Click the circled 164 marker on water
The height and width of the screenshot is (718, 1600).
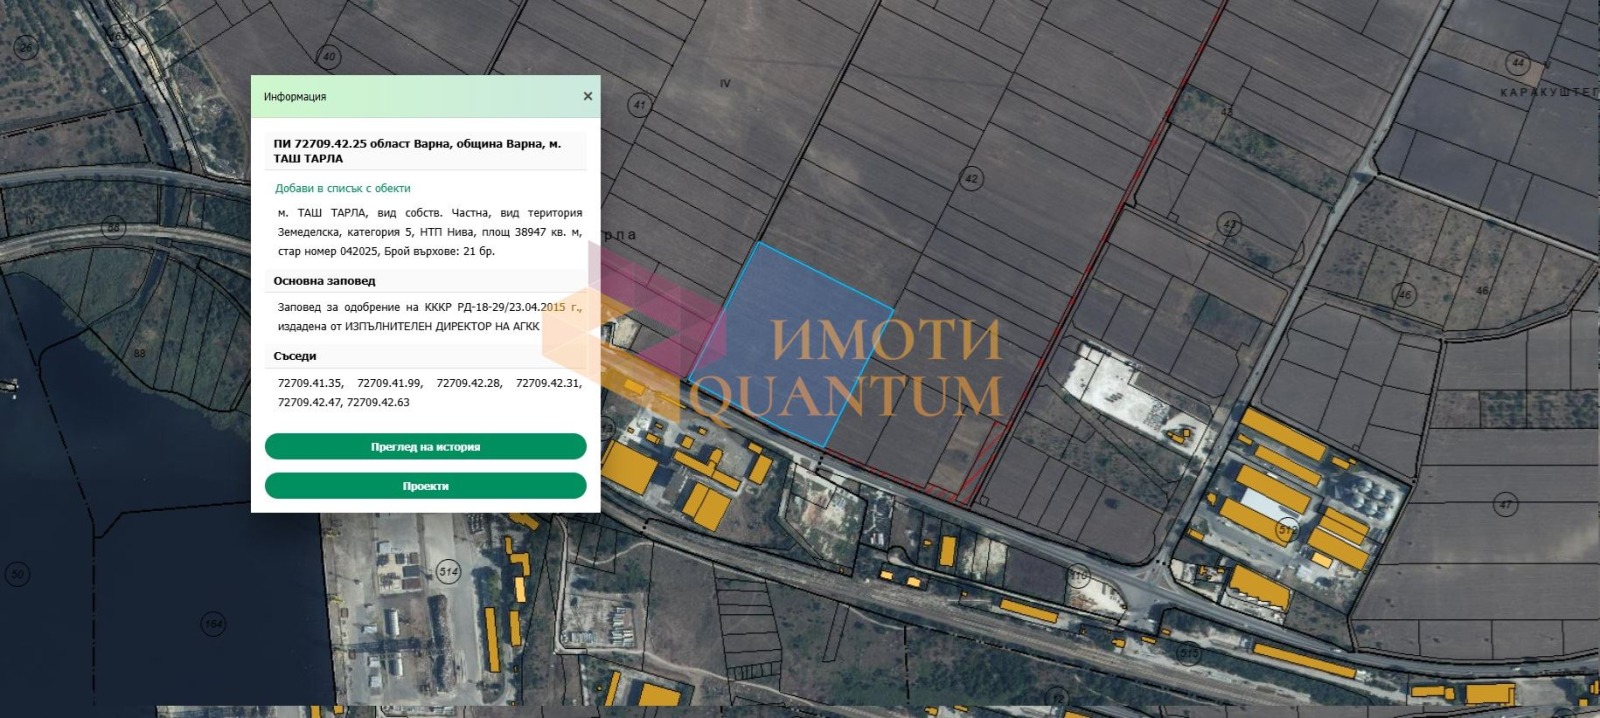(x=214, y=624)
